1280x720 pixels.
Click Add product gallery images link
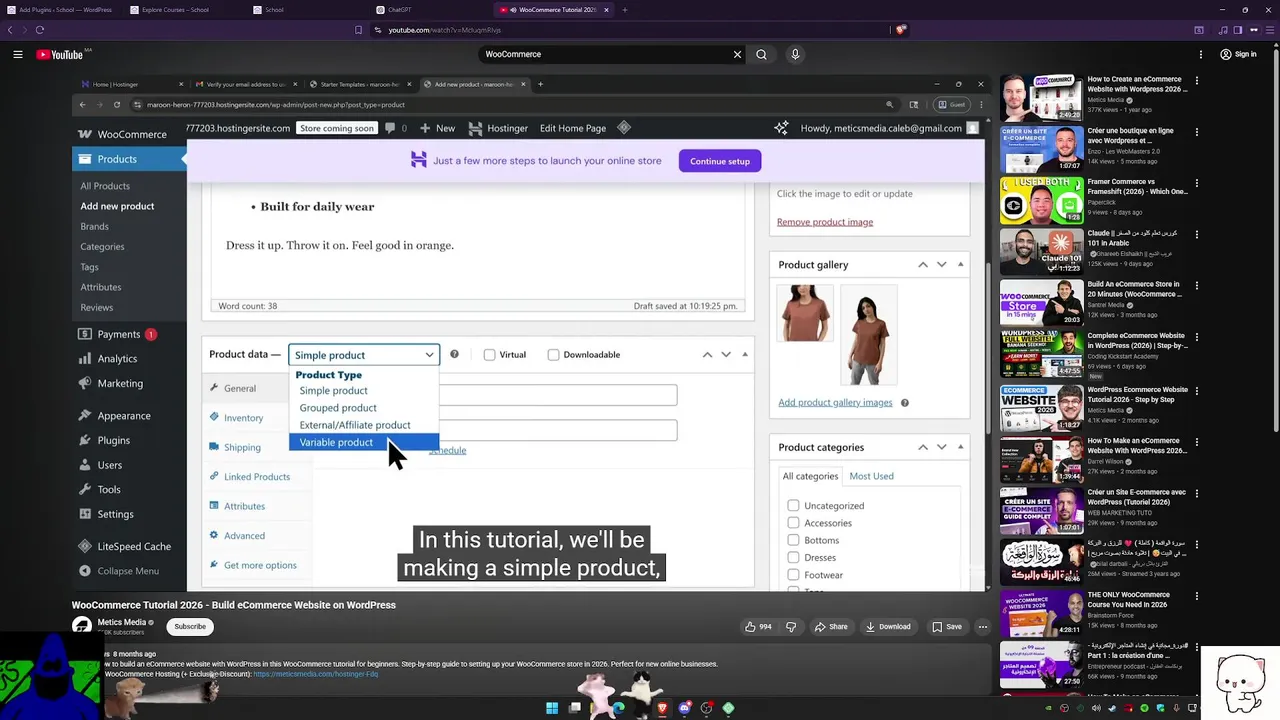point(835,402)
